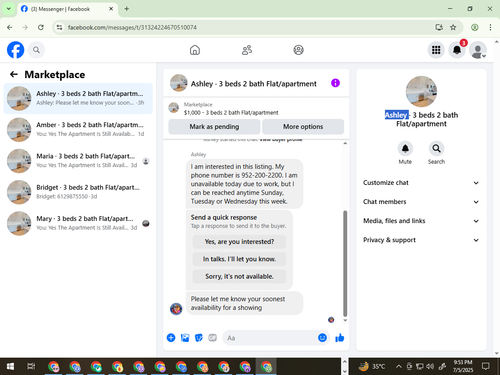The image size is (500, 375).
Task: Open the nine-dot Menu grid icon
Action: [436, 50]
